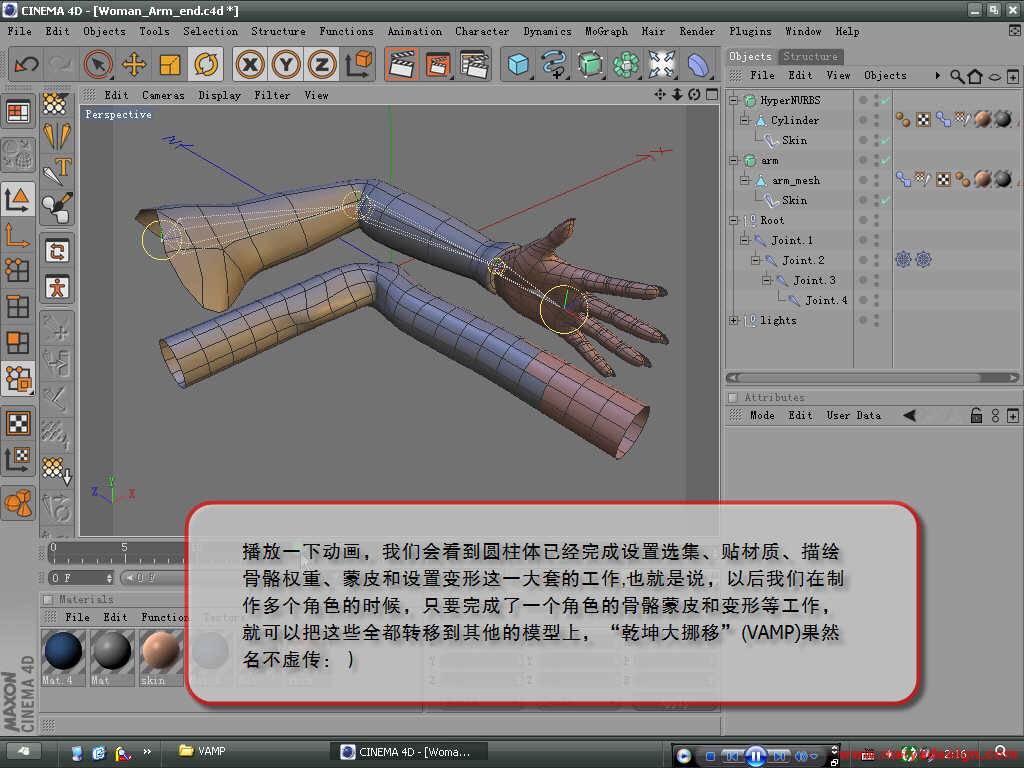The height and width of the screenshot is (768, 1024).
Task: Open the array modeling objects icon
Action: 626,64
